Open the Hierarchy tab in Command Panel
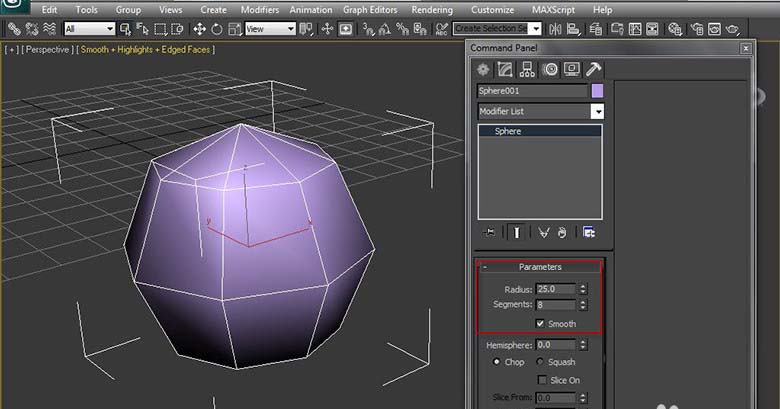Image resolution: width=780 pixels, height=409 pixels. click(528, 69)
